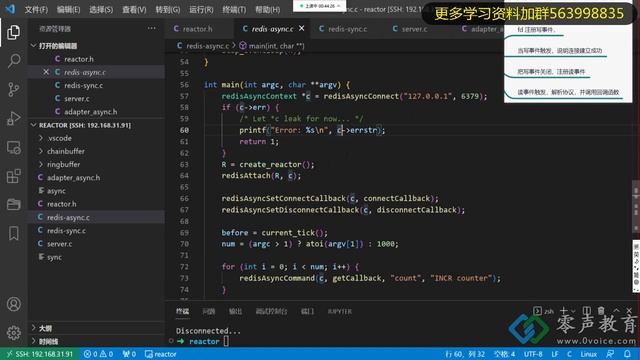640x360 pixels.
Task: Expand the Timeline section
Action: [x=96, y=341]
